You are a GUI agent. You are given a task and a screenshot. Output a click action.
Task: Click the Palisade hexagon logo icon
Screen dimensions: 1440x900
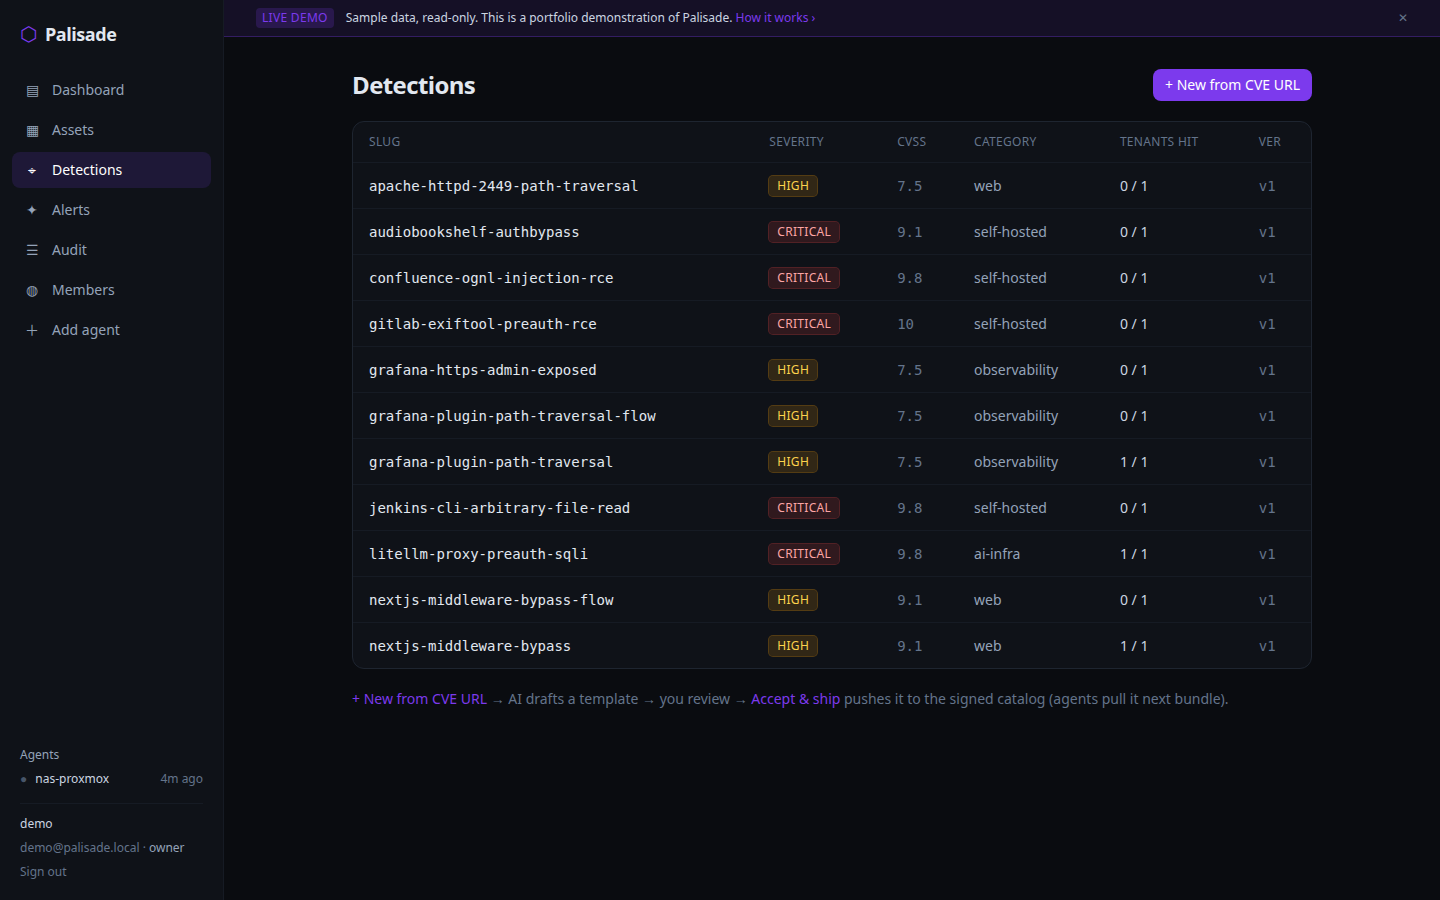click(29, 35)
